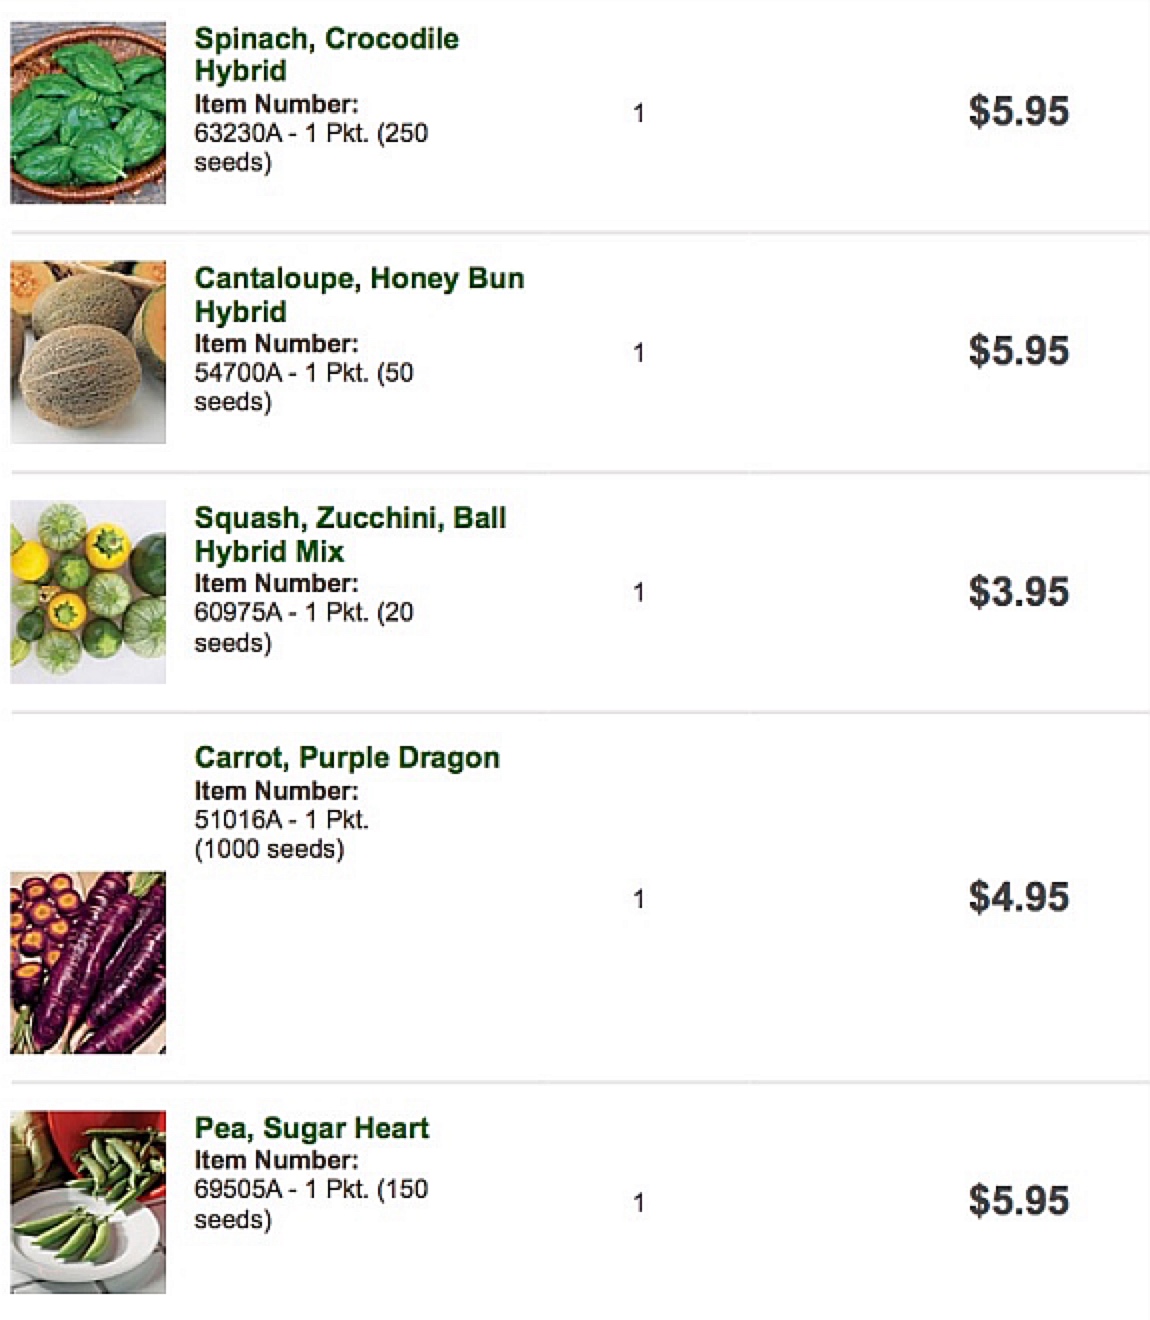Image resolution: width=1150 pixels, height=1320 pixels.
Task: Open Carrot, Purple Dragon product link
Action: 347,757
